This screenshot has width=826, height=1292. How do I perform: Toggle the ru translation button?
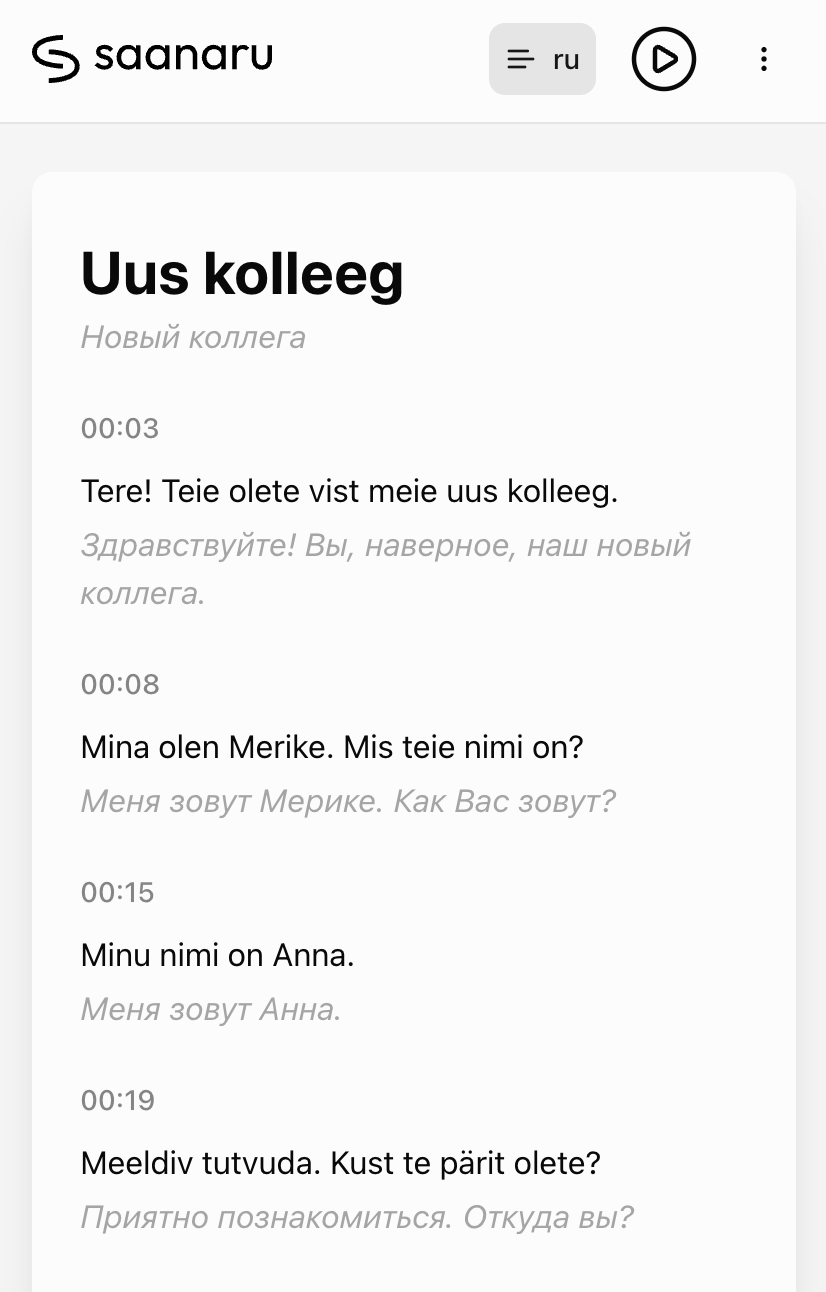542,59
